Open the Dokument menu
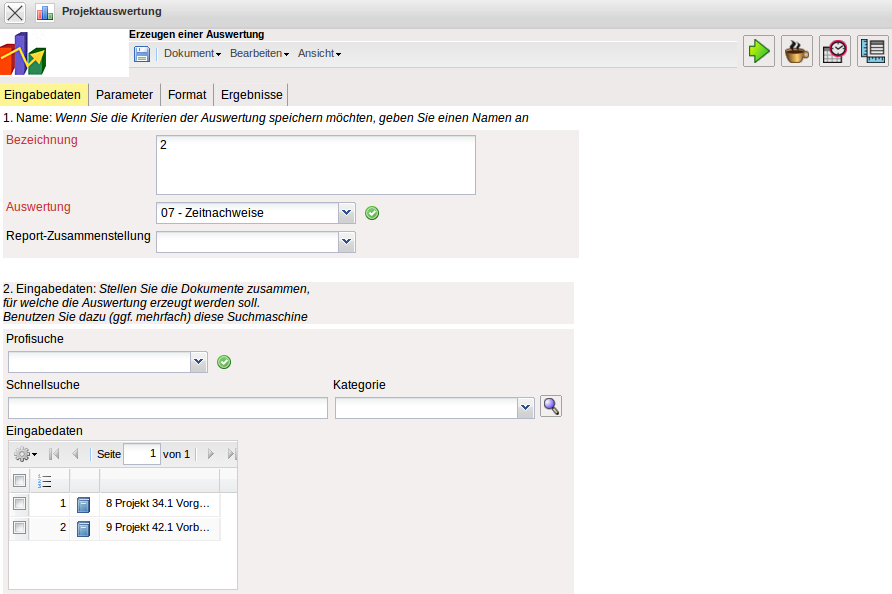892x594 pixels. coord(192,54)
